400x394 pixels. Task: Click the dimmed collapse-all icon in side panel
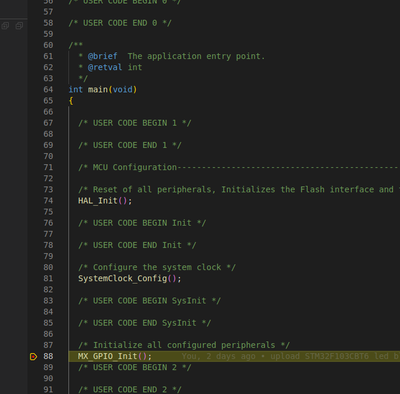(19, 26)
